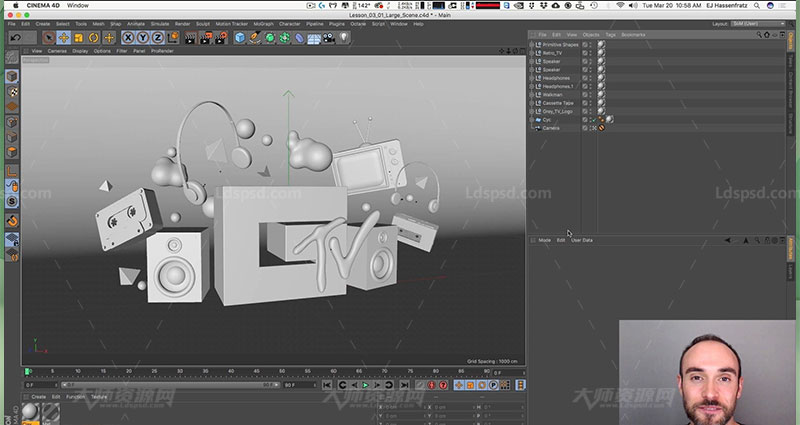Activate the Move tool

pyautogui.click(x=64, y=37)
